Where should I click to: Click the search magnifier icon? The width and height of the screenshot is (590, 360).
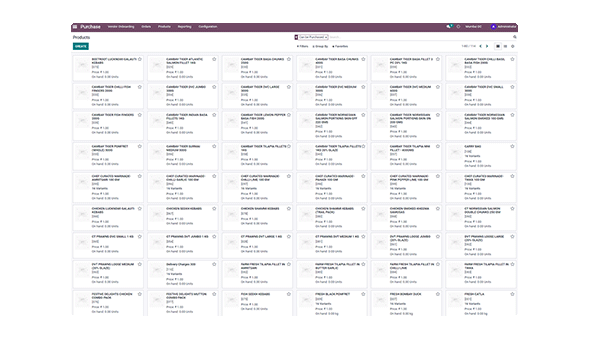pos(515,37)
